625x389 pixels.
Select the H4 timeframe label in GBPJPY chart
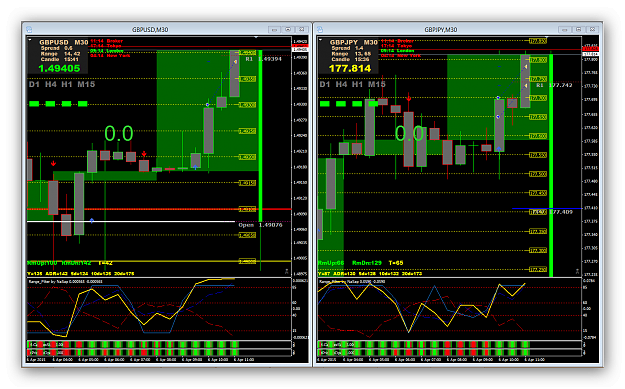tap(341, 84)
